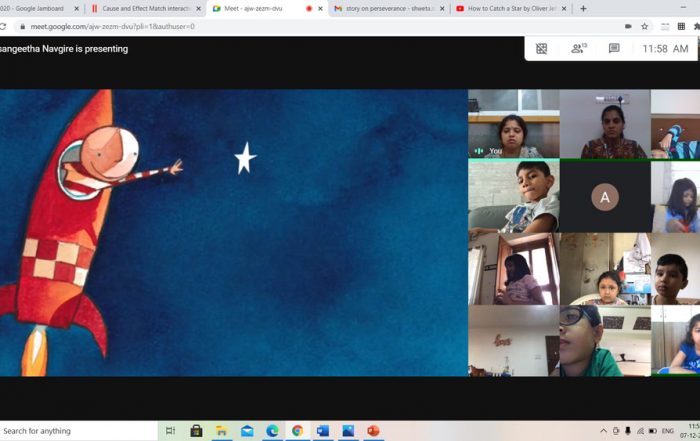This screenshot has height=441, width=700.
Task: View site info via the lock icon
Action: tap(22, 27)
